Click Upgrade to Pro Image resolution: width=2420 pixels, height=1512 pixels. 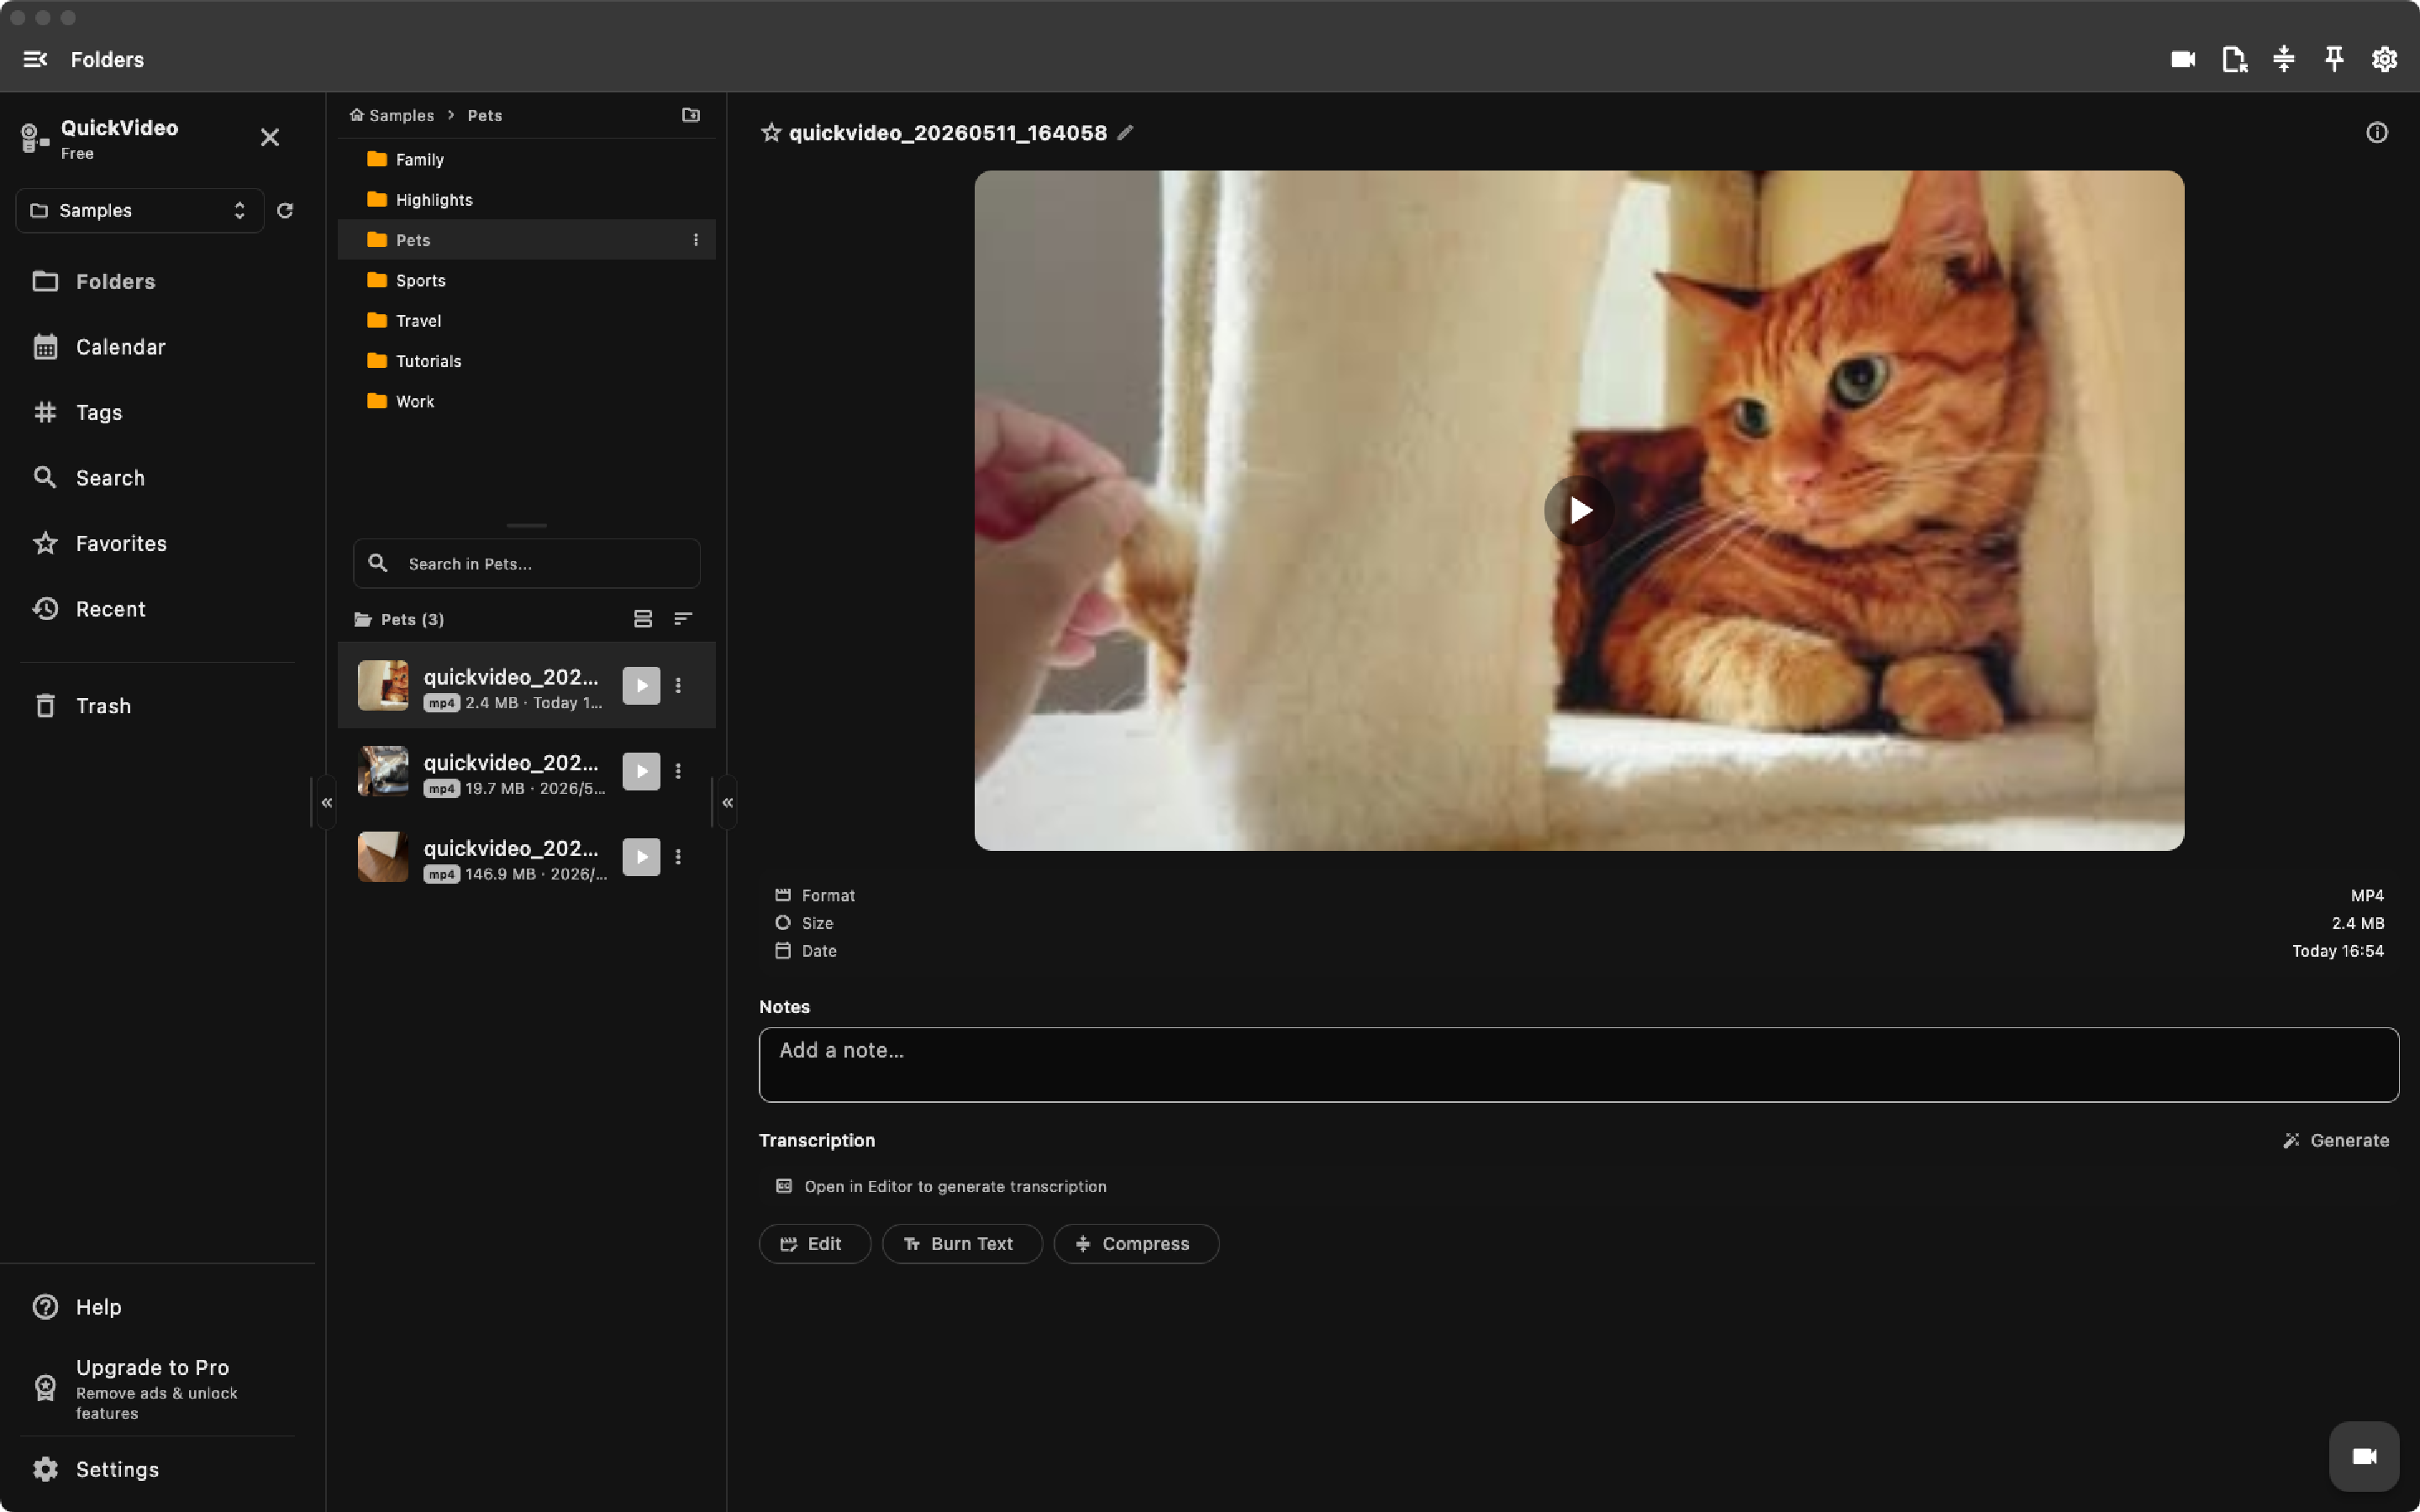tap(158, 1388)
